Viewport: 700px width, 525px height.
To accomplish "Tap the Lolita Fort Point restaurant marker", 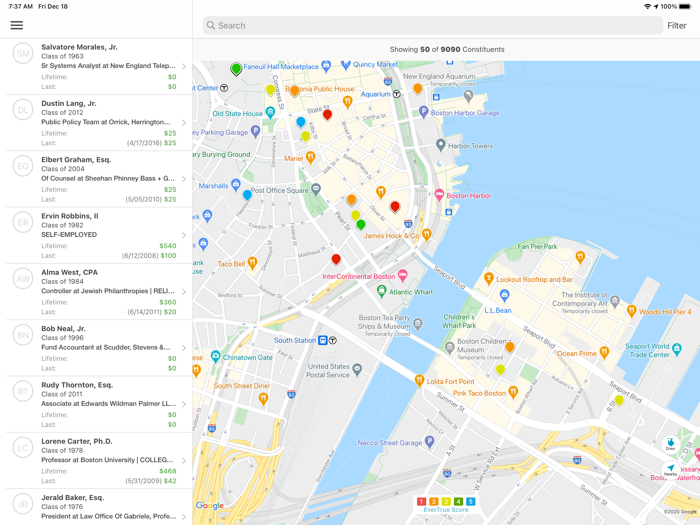I will [x=419, y=380].
